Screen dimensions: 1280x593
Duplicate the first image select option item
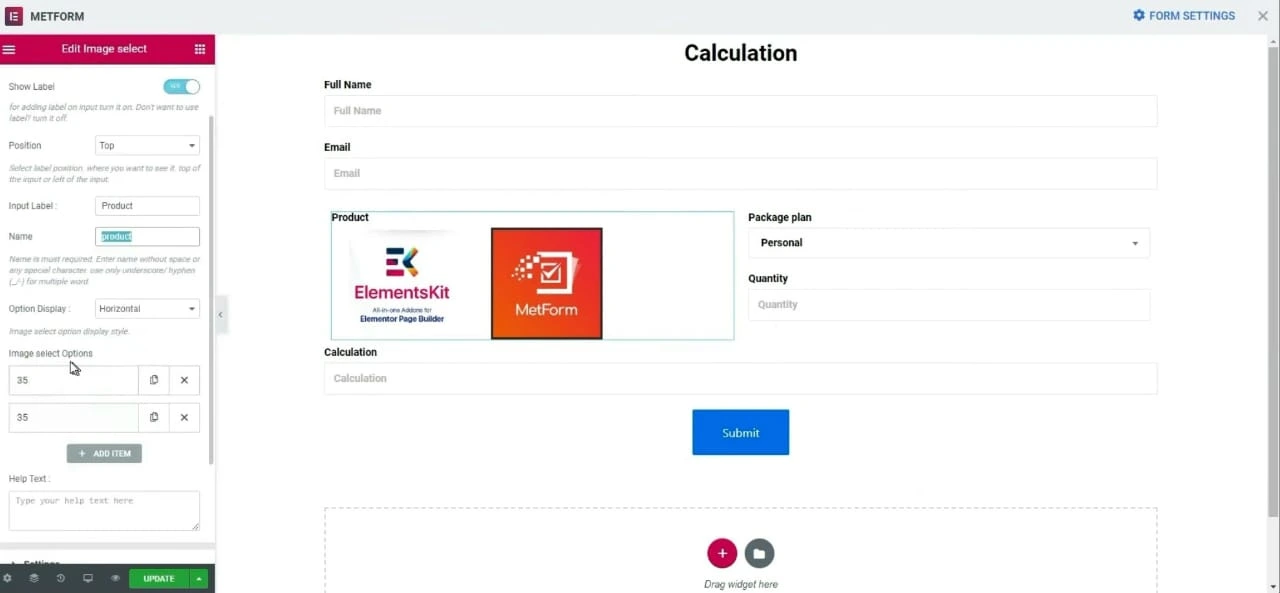154,380
